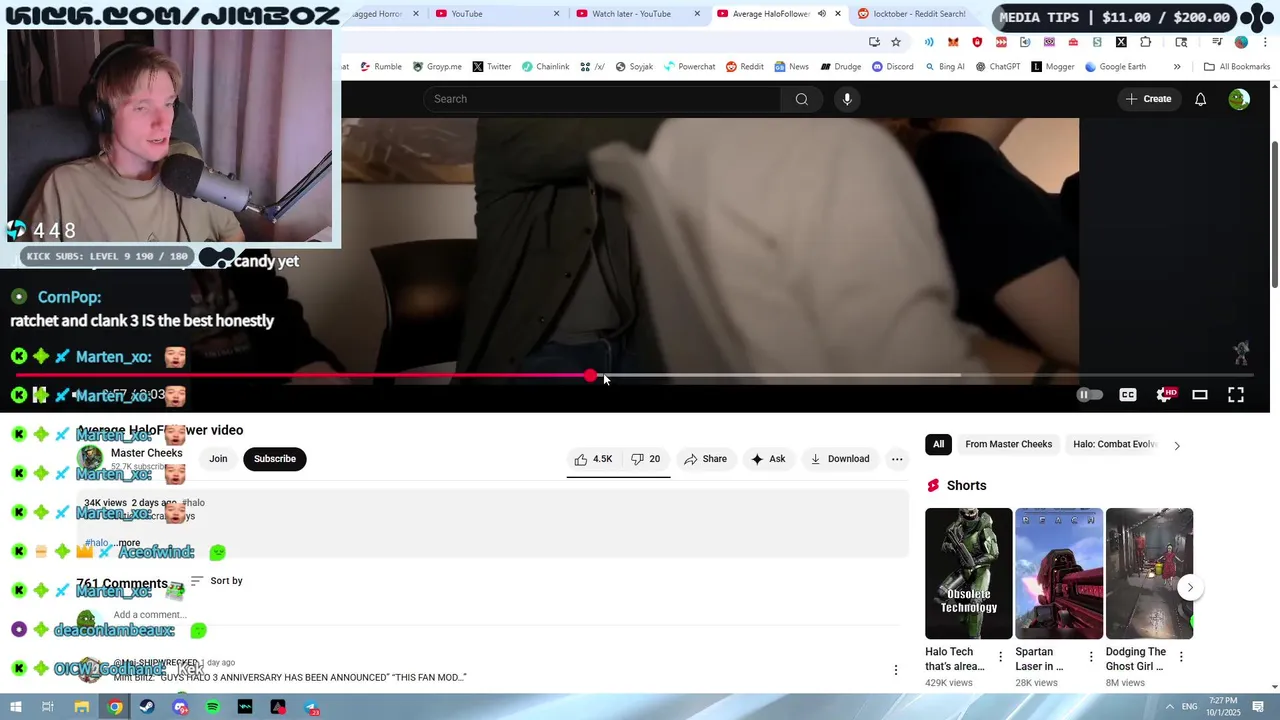Switch to the locktober Reddit Search tab

click(x=920, y=14)
